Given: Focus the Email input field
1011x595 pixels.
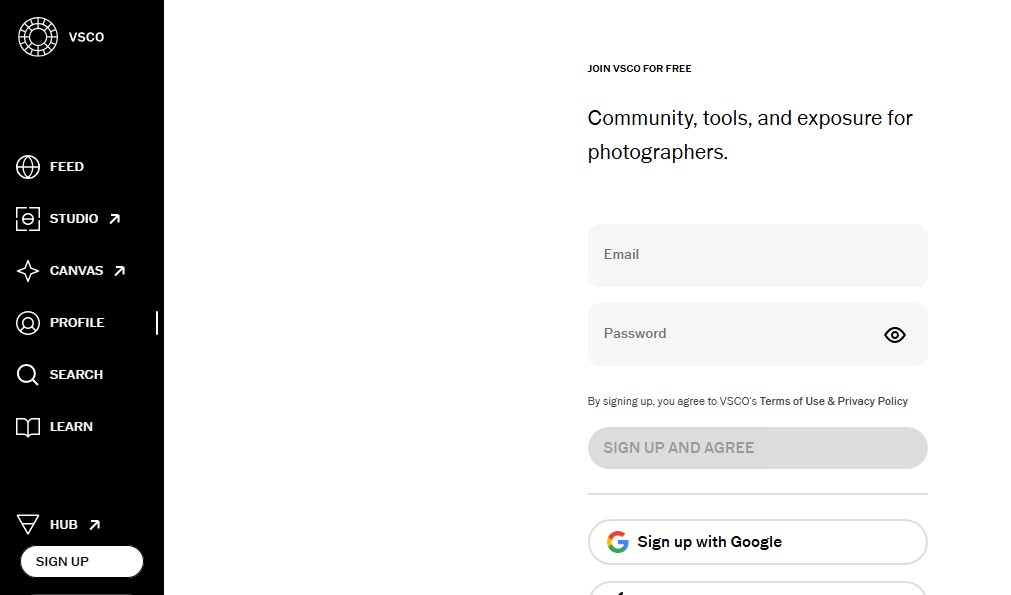Looking at the screenshot, I should [x=757, y=255].
